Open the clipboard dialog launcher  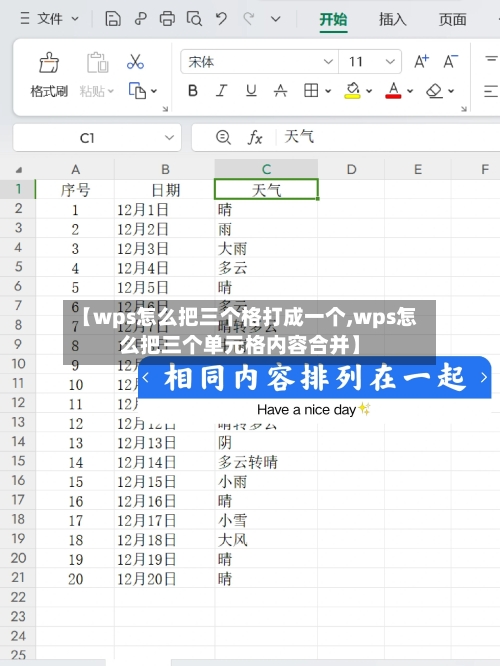coord(165,109)
